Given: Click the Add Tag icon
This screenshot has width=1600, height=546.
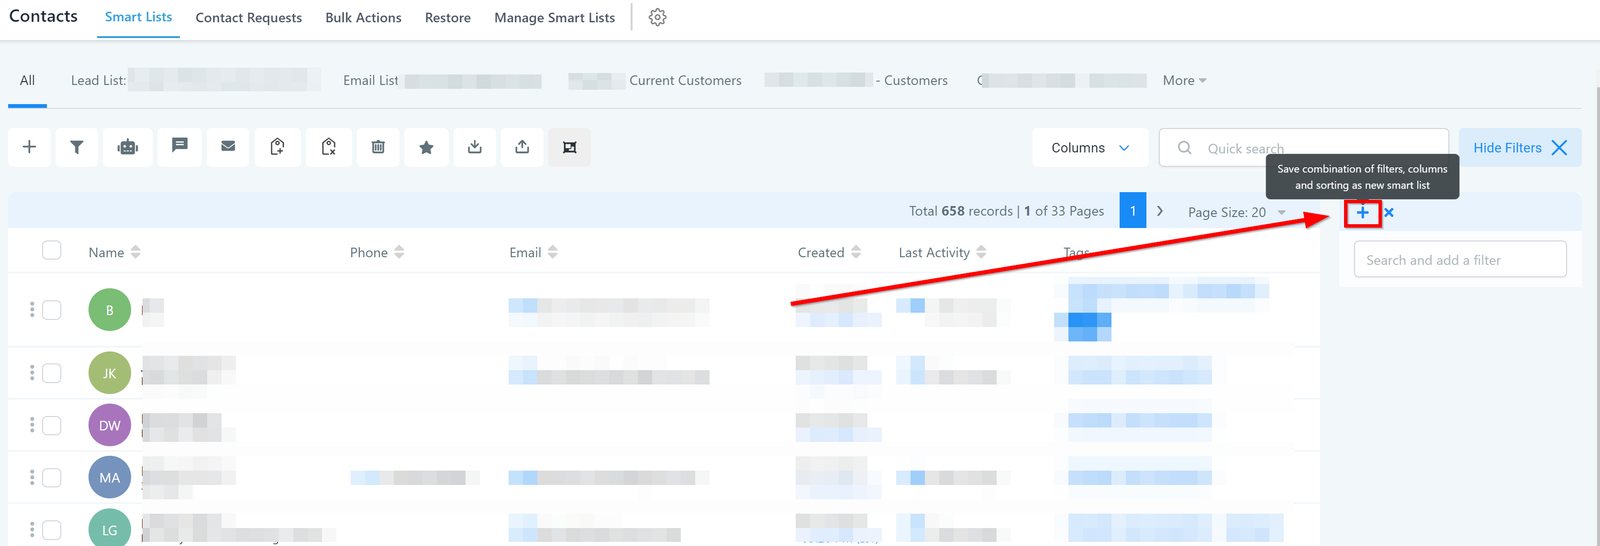Looking at the screenshot, I should [x=278, y=147].
